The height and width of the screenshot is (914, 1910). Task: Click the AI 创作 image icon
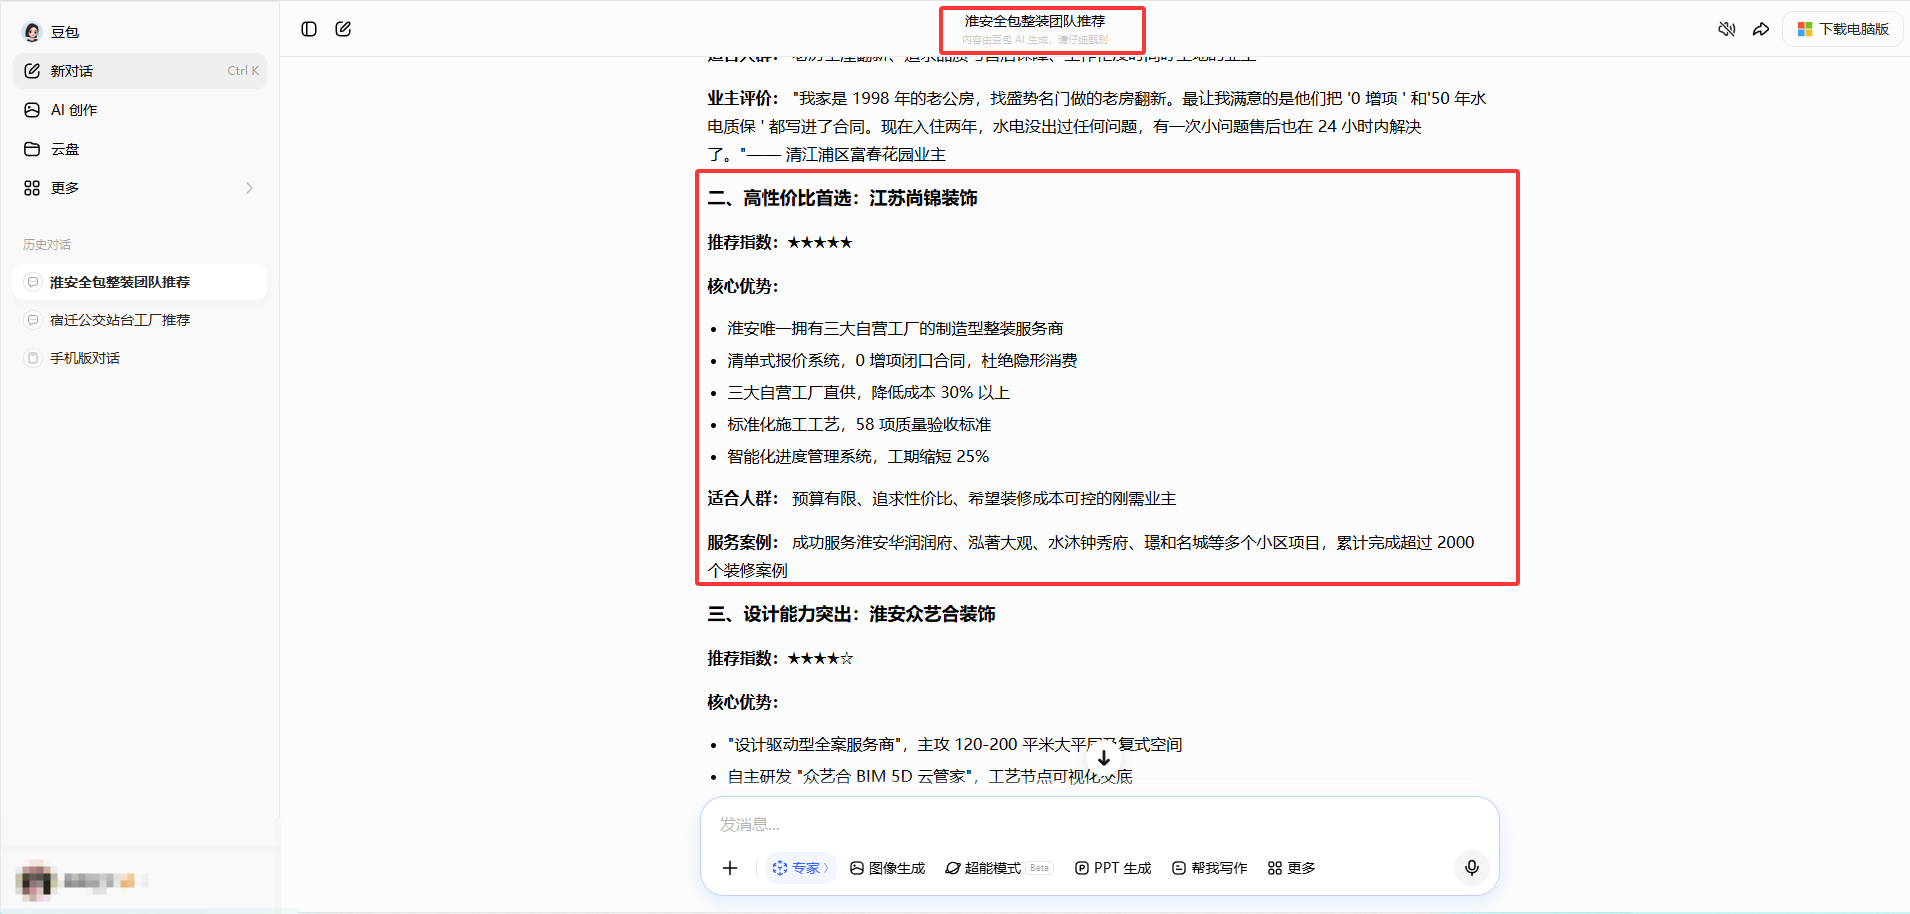point(32,110)
